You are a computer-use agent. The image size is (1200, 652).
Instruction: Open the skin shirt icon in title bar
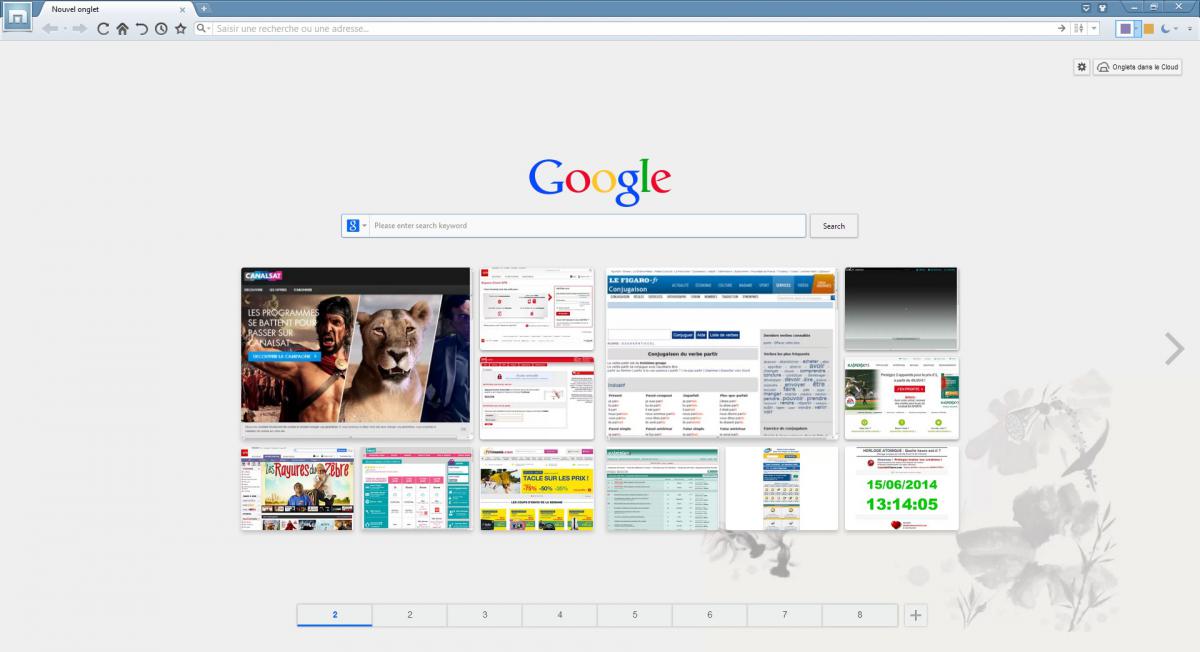[x=1104, y=8]
